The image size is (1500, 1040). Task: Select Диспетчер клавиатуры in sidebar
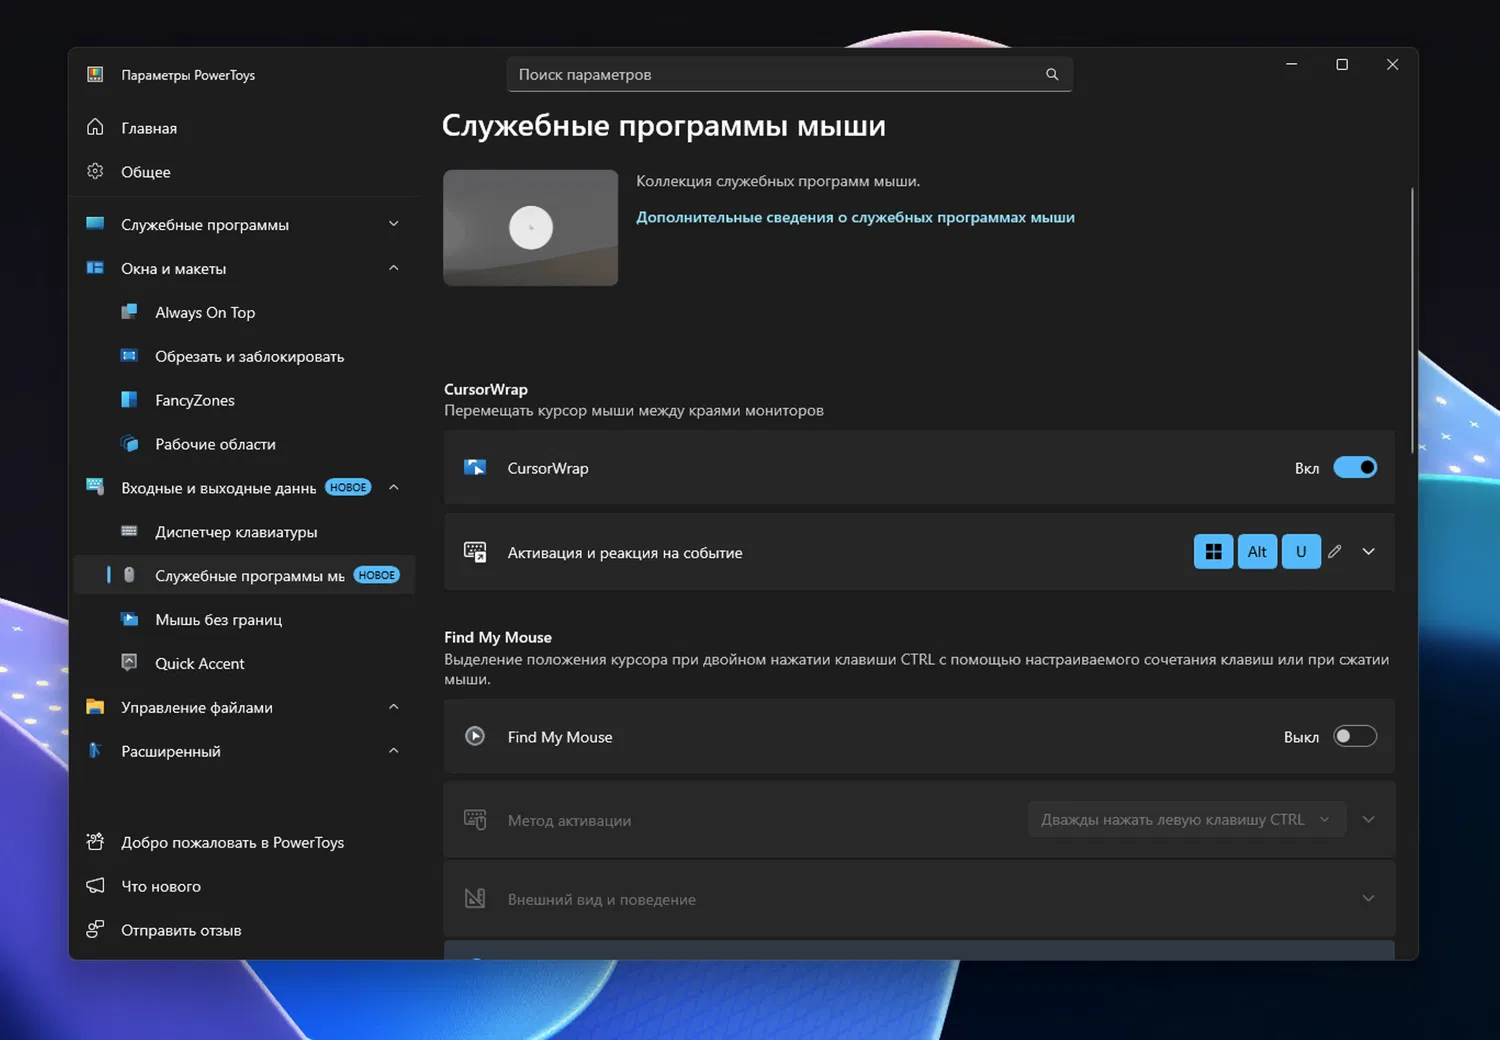tap(244, 532)
